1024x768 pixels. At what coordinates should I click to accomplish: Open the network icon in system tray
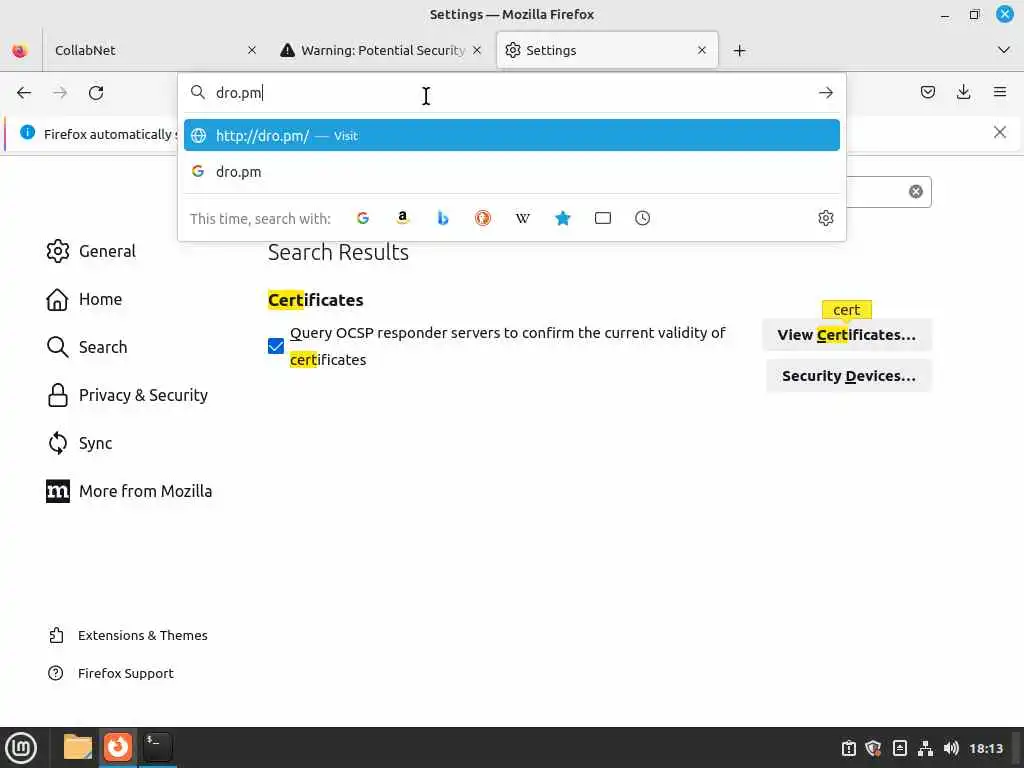(x=925, y=748)
